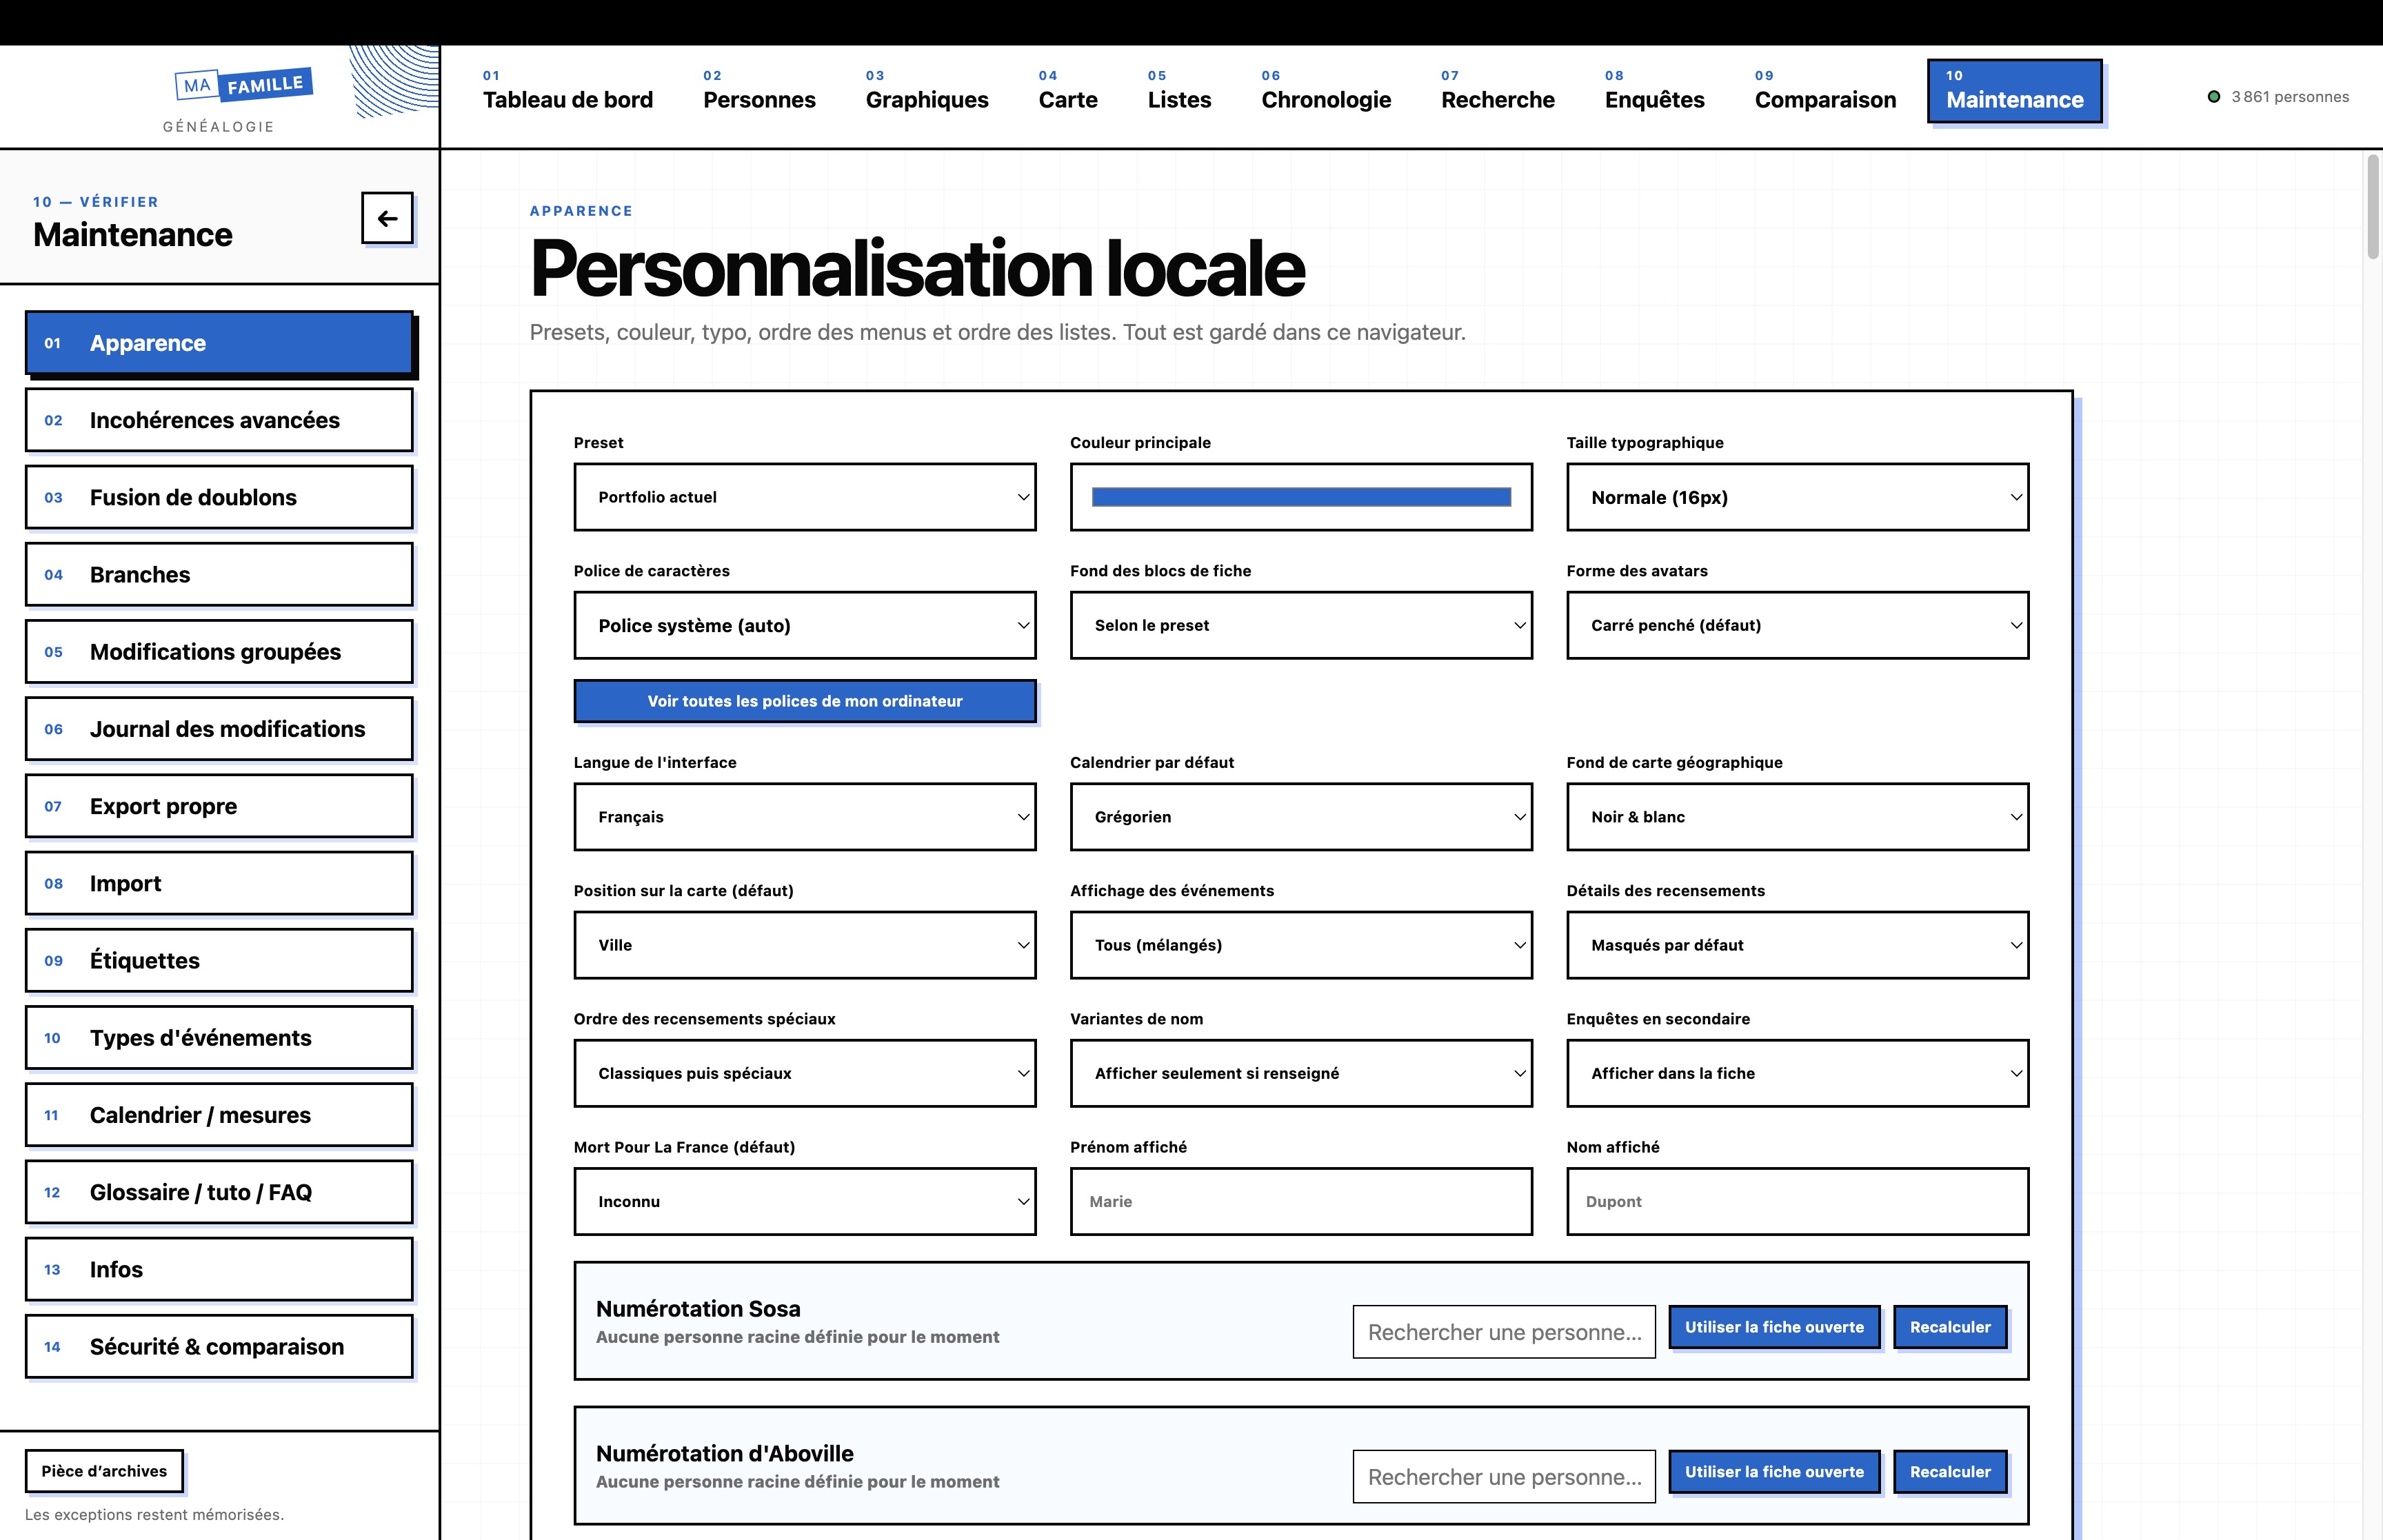Click Recalculer for Numérotation Sosa
The image size is (2383, 1540).
click(1950, 1327)
